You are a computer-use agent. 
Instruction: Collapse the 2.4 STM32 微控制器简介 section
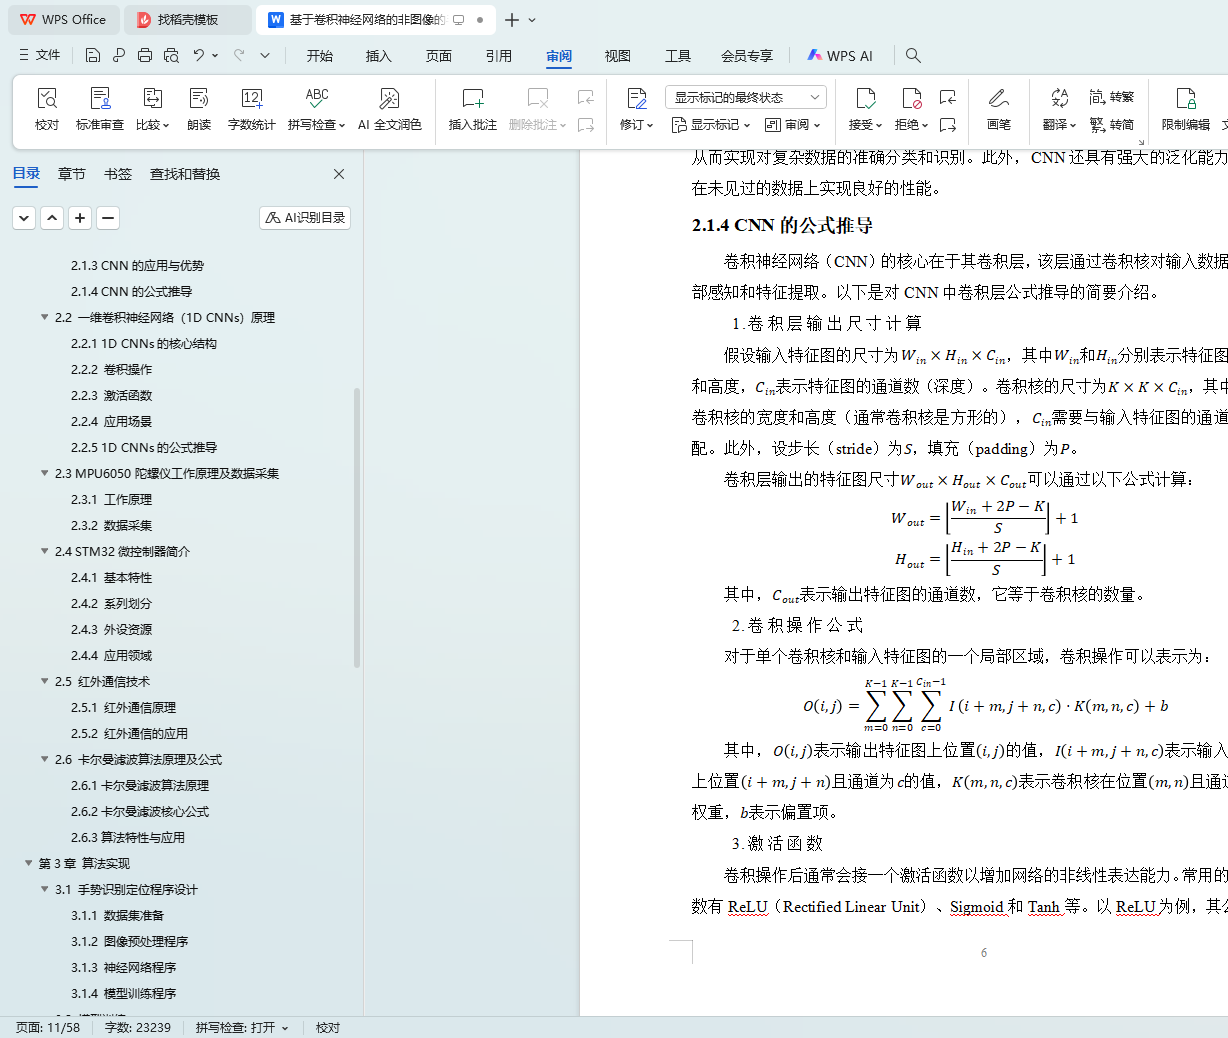tap(44, 551)
